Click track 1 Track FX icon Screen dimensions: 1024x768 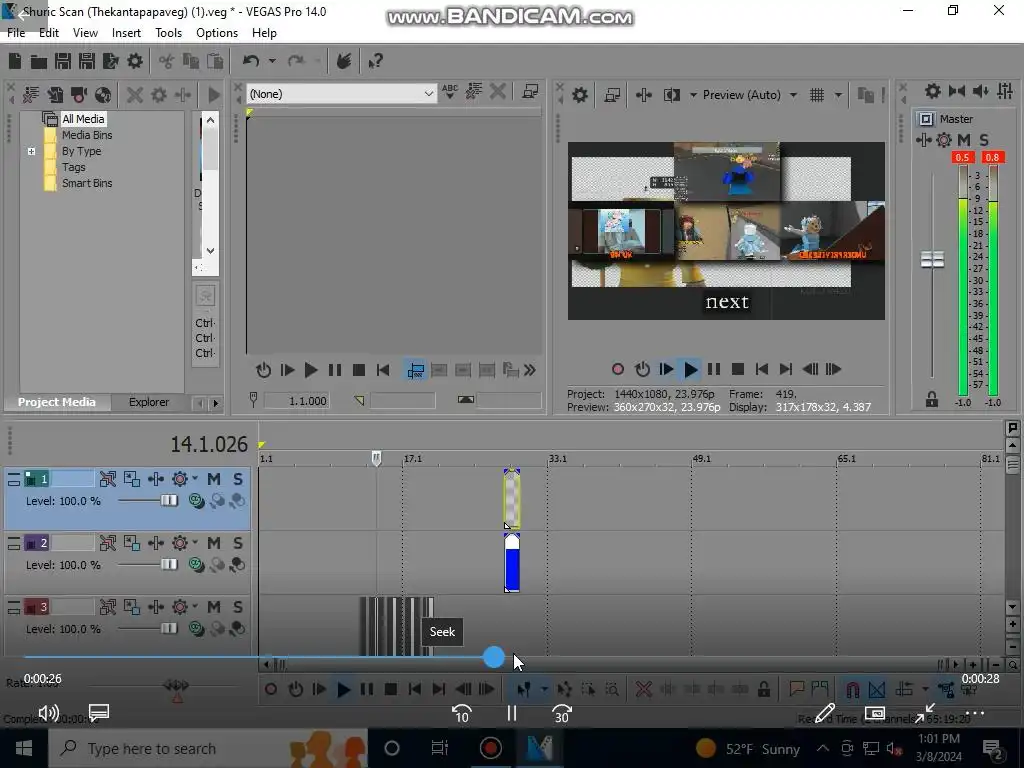[x=156, y=479]
